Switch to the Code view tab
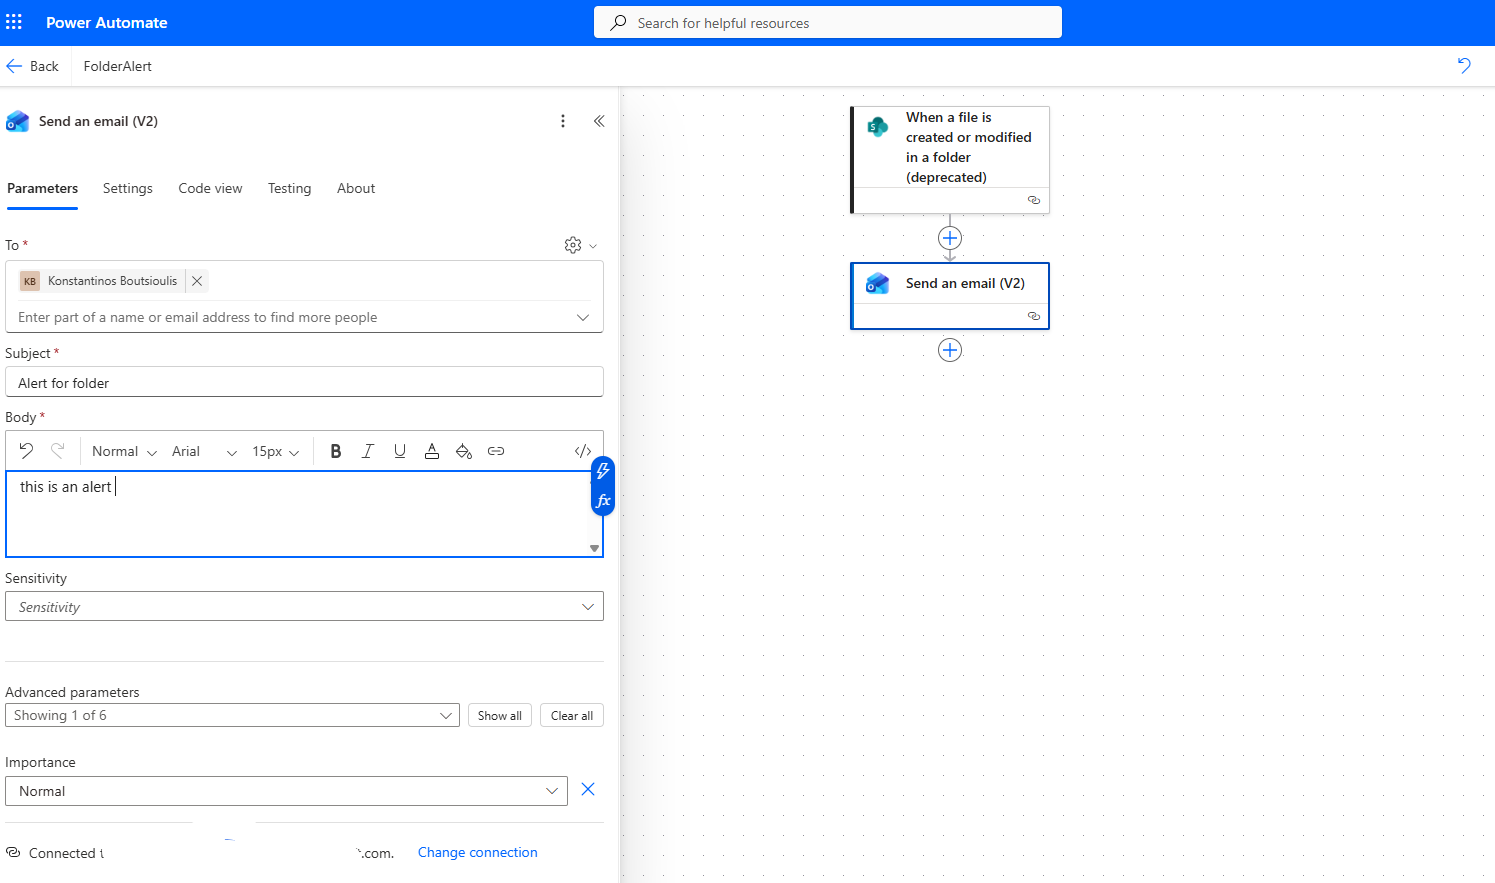The image size is (1495, 883). pyautogui.click(x=210, y=188)
